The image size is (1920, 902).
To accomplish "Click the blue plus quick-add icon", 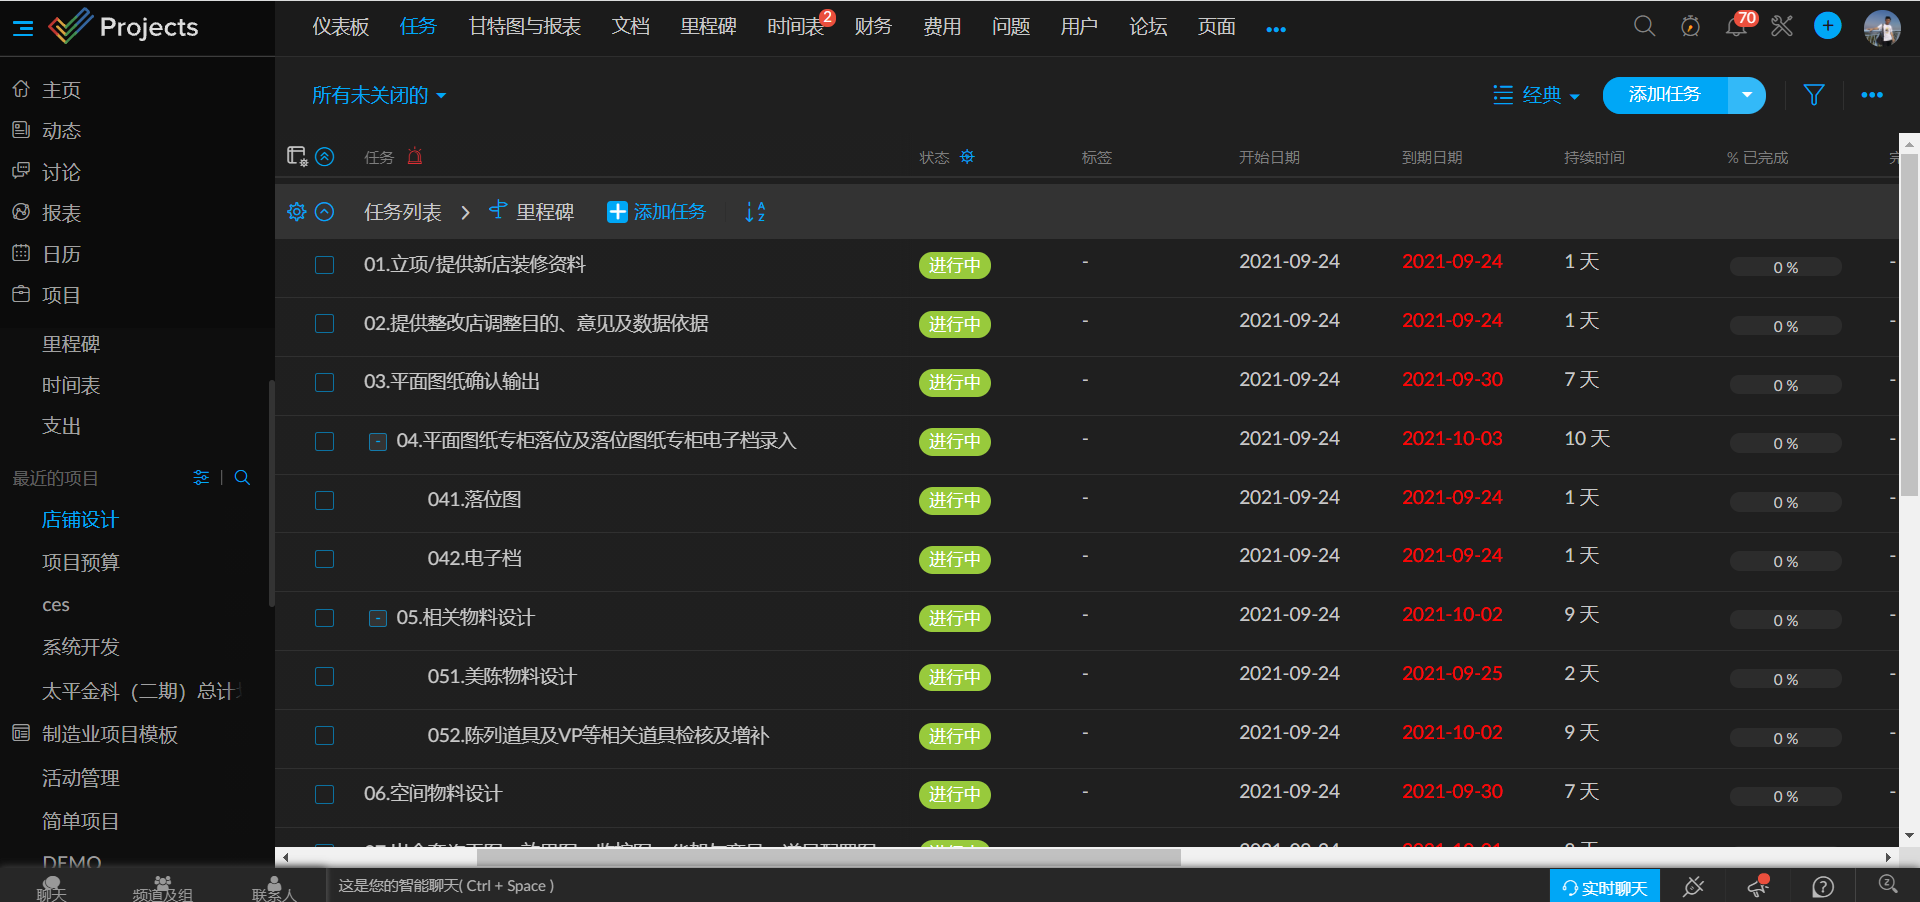I will point(1828,26).
